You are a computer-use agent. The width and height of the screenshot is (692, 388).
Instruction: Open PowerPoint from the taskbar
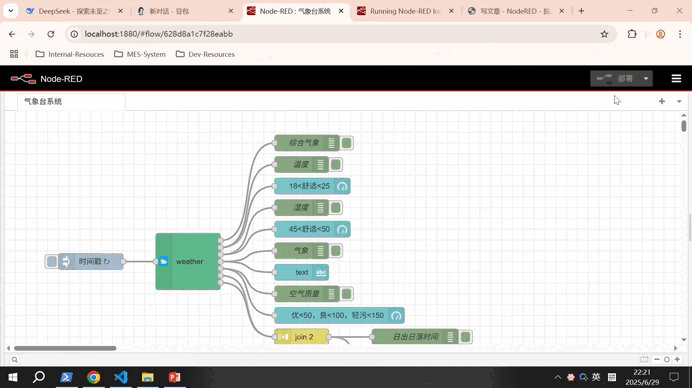pos(175,377)
